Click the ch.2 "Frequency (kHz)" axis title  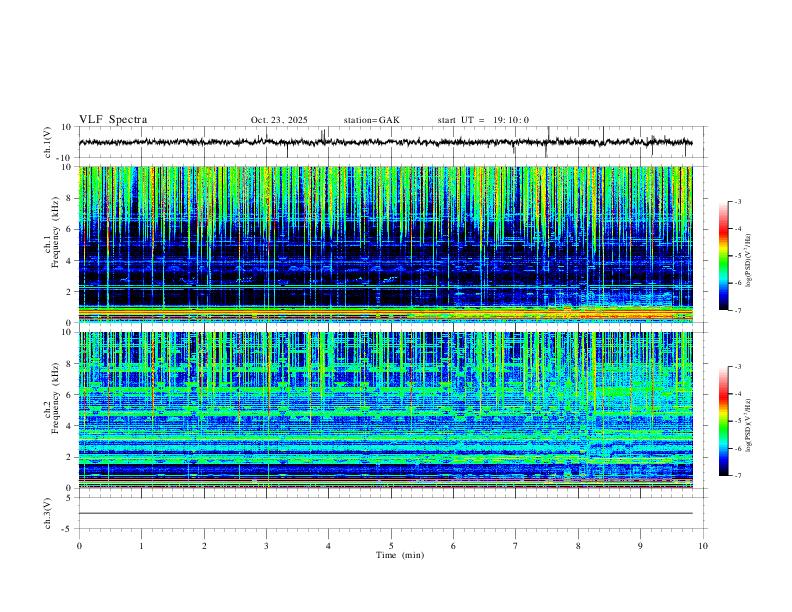point(54,398)
